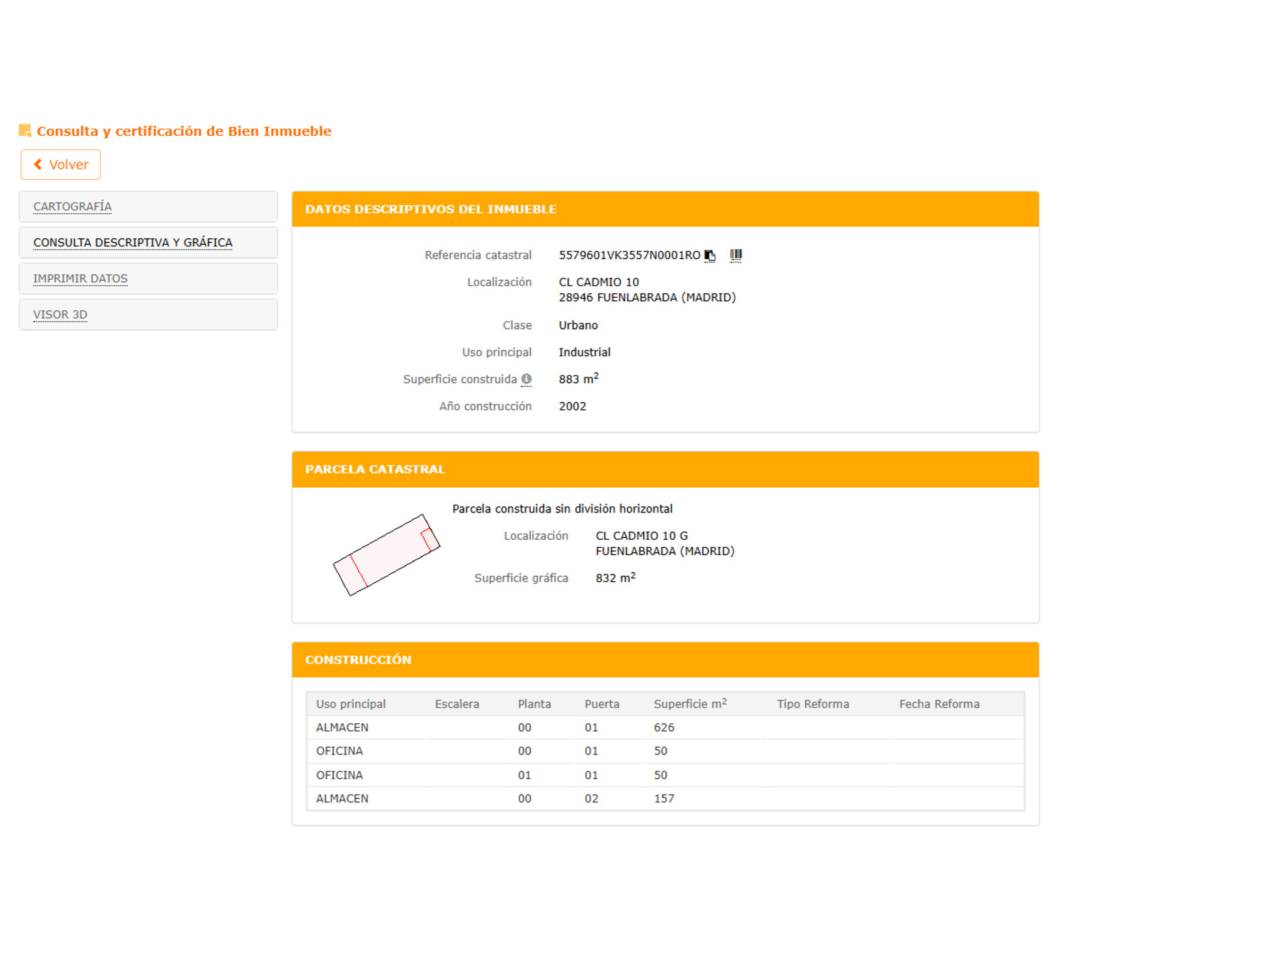Open Imprimir Datos to print
Image resolution: width=1280 pixels, height=960 pixels.
pos(80,279)
